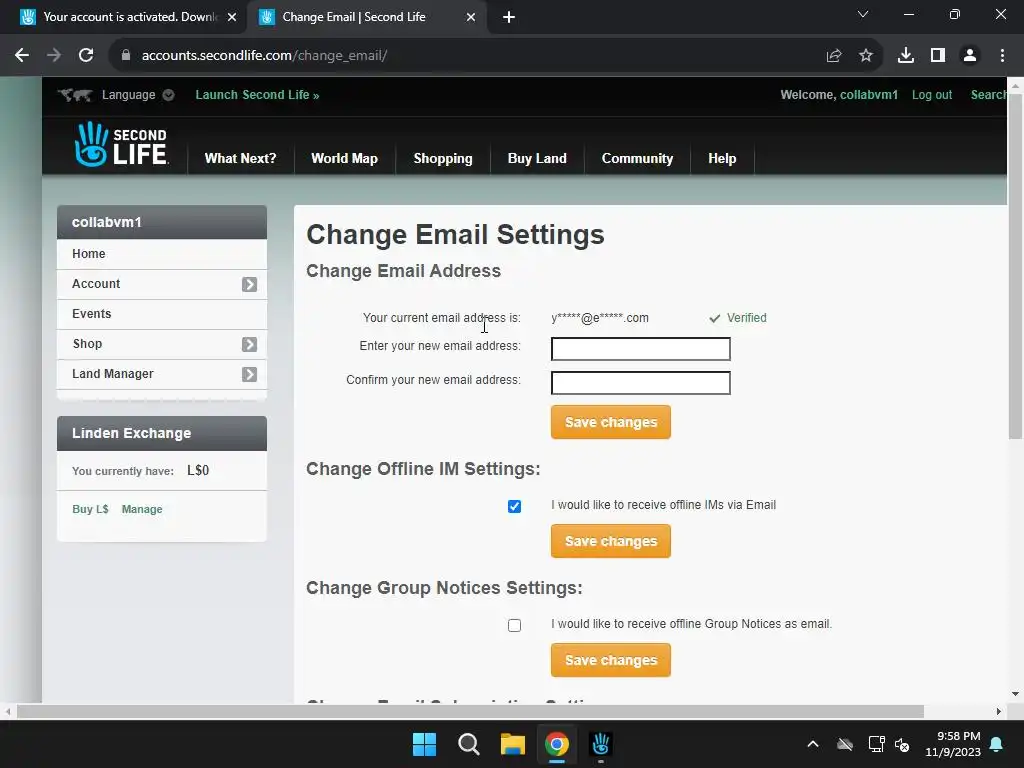Image resolution: width=1024 pixels, height=768 pixels.
Task: Expand the Shop sidebar arrow
Action: [249, 344]
